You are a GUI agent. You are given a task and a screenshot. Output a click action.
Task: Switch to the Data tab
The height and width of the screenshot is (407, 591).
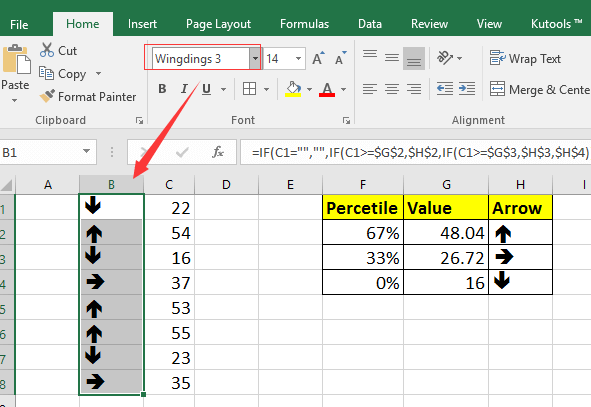click(x=370, y=24)
